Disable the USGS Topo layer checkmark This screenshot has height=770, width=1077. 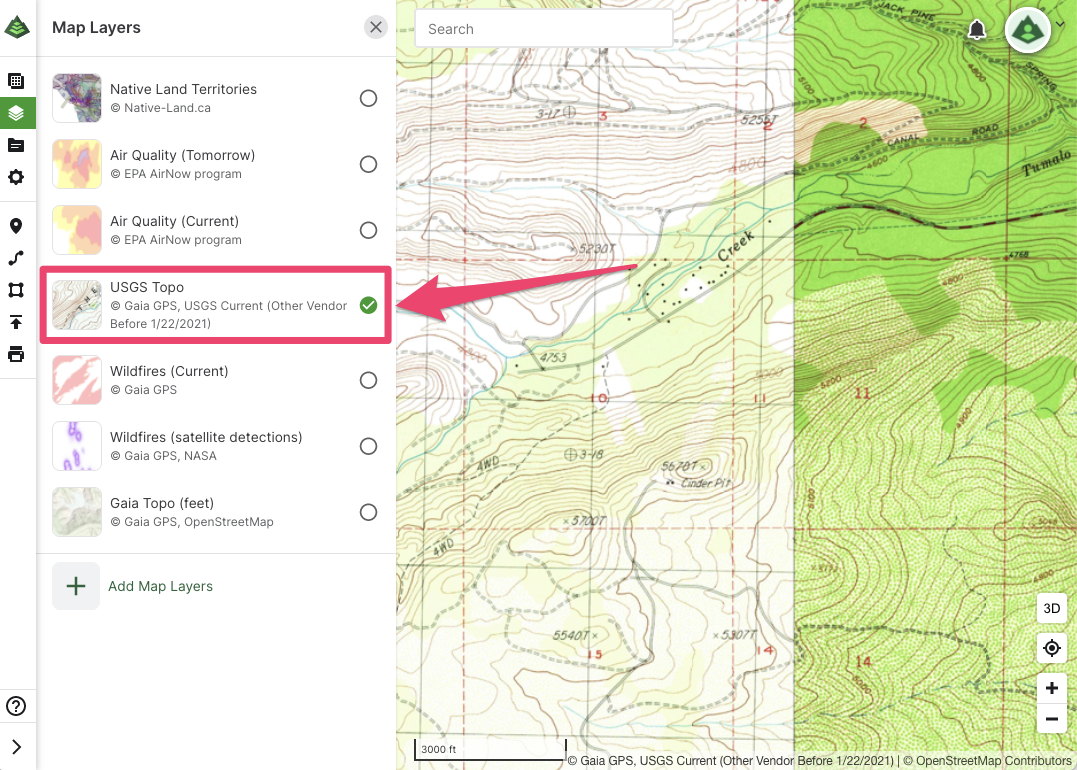[368, 305]
